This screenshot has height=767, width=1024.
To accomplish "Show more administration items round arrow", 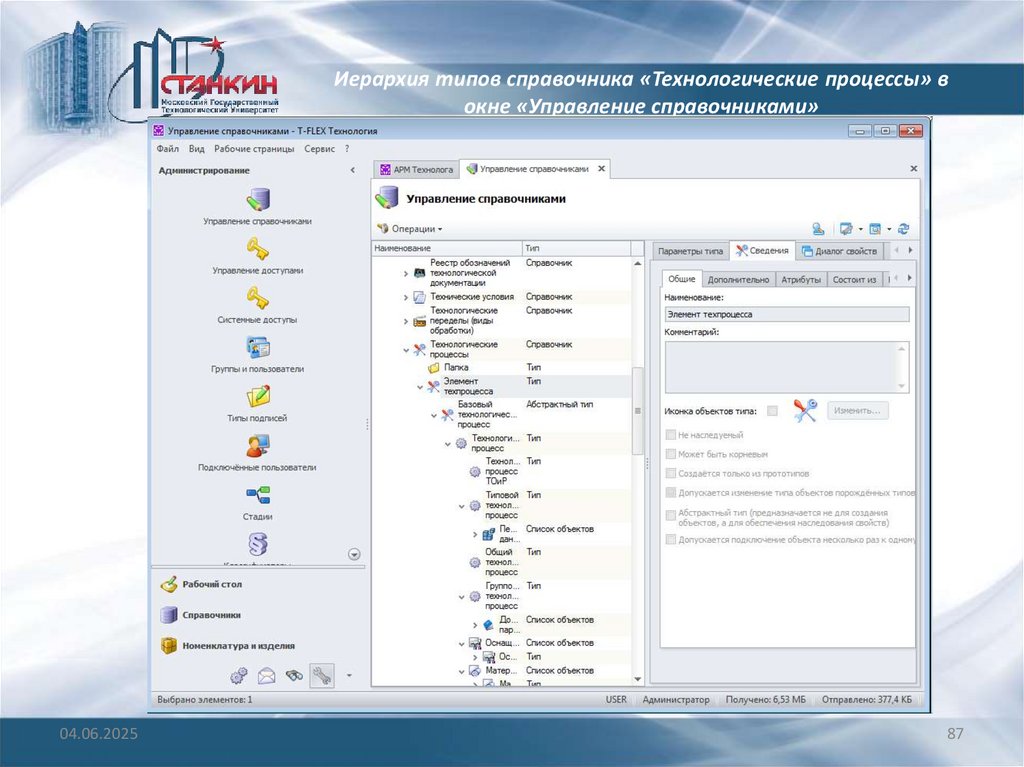I will (354, 554).
